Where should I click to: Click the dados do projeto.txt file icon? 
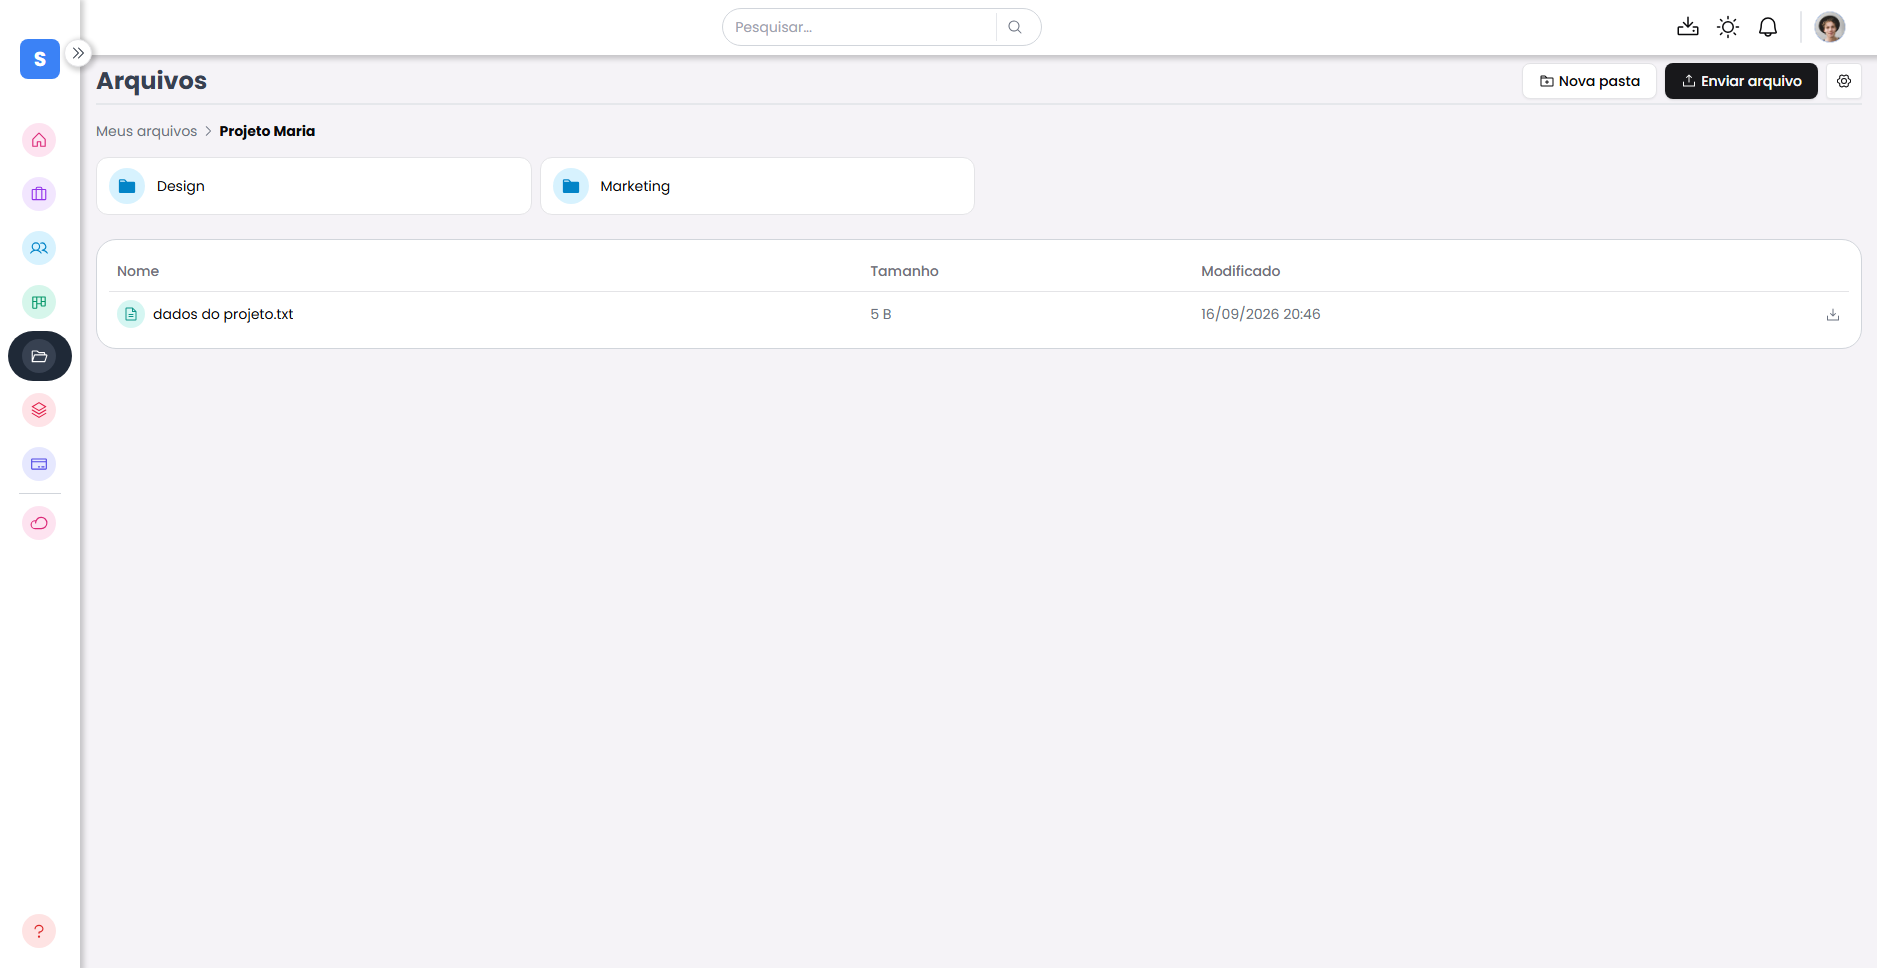[x=131, y=314]
